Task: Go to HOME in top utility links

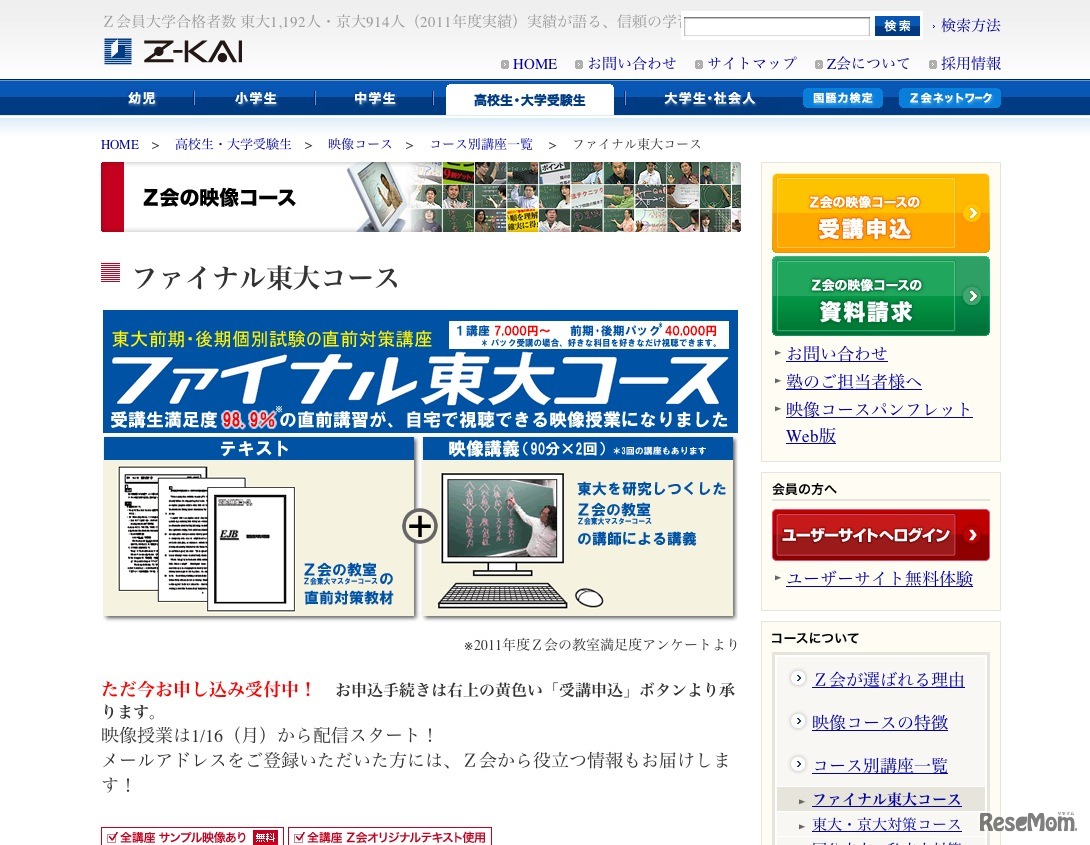Action: [x=535, y=64]
